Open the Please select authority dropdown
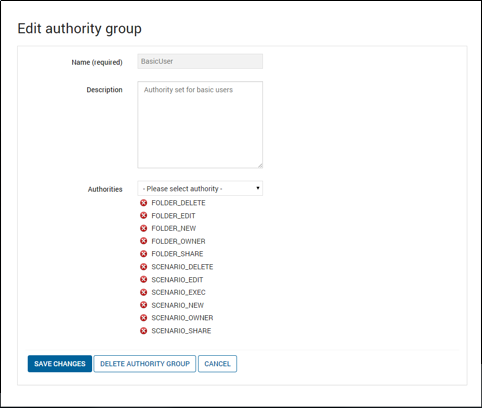 pyautogui.click(x=200, y=188)
